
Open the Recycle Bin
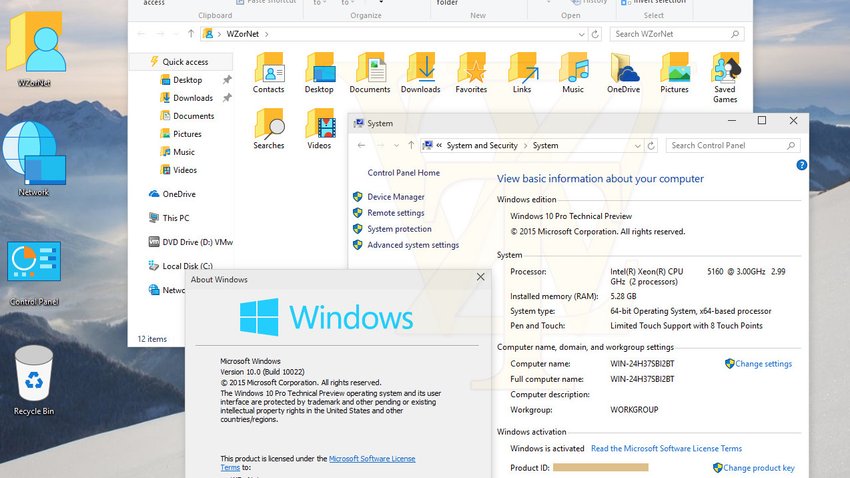pos(34,379)
